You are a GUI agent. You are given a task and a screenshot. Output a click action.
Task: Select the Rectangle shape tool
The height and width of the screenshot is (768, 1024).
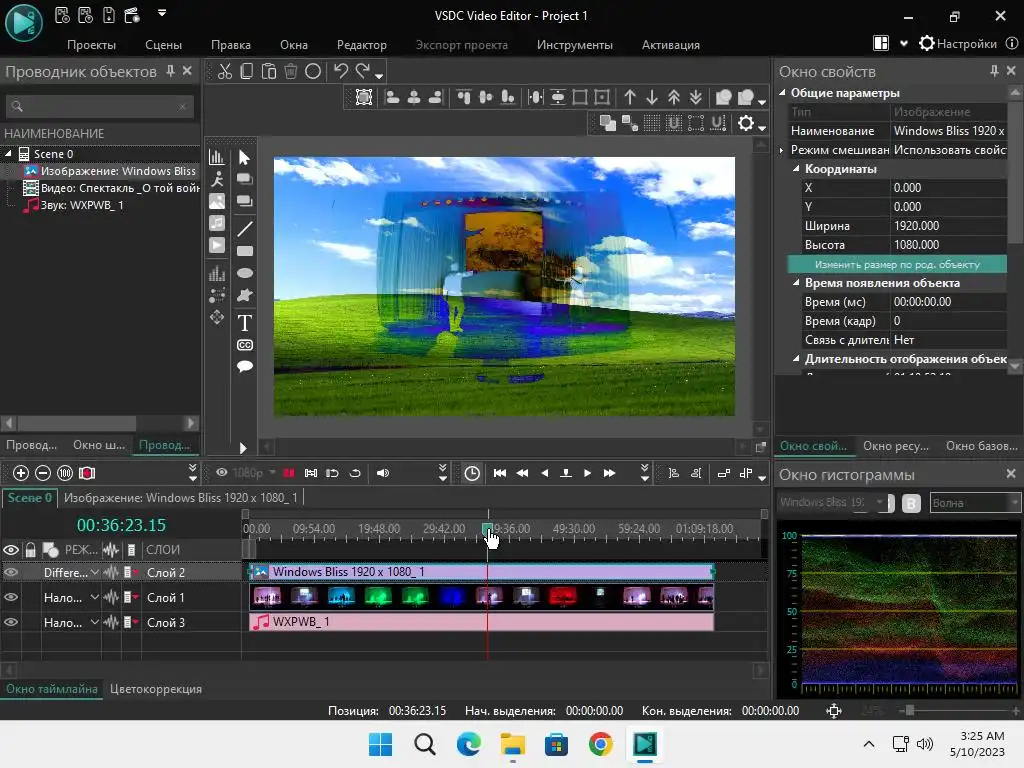pos(245,251)
